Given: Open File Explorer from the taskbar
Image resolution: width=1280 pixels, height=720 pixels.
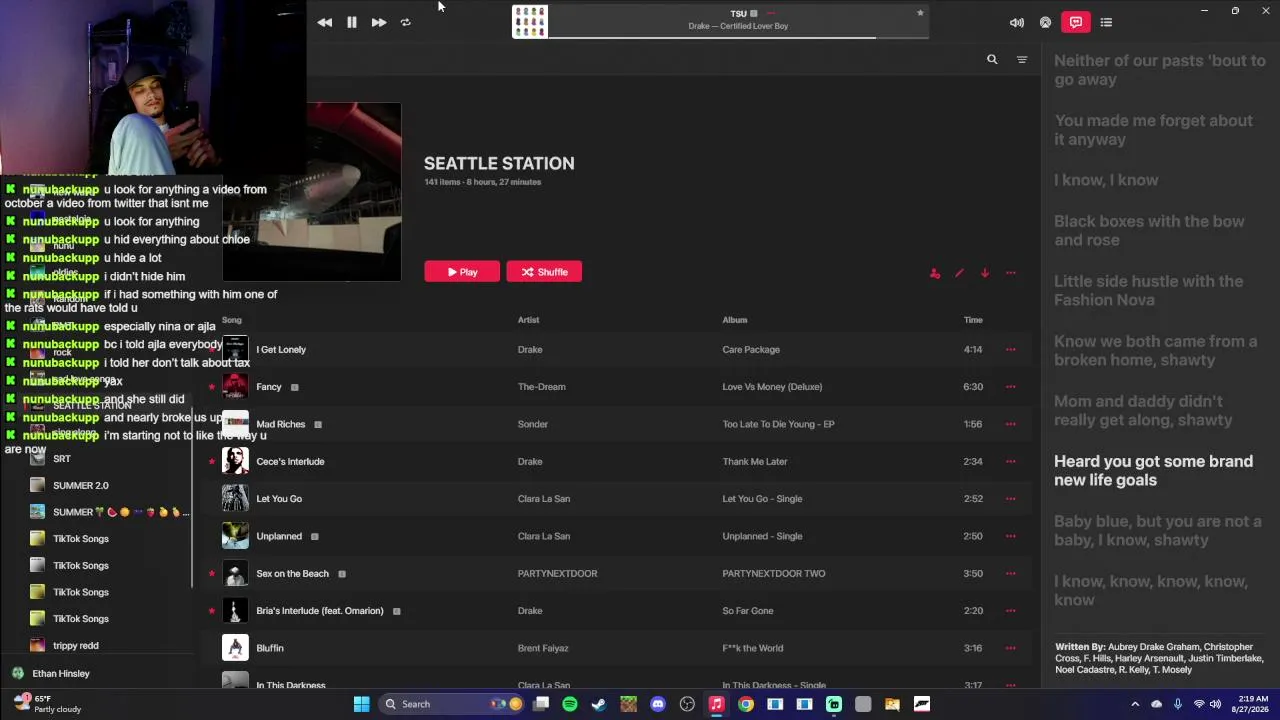Looking at the screenshot, I should (892, 704).
